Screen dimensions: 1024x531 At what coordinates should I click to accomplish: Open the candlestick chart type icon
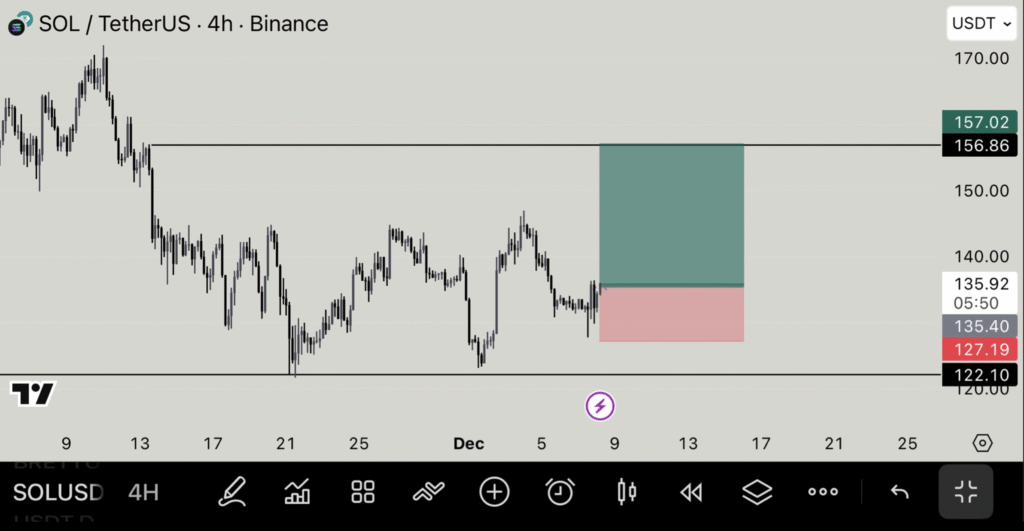(628, 491)
